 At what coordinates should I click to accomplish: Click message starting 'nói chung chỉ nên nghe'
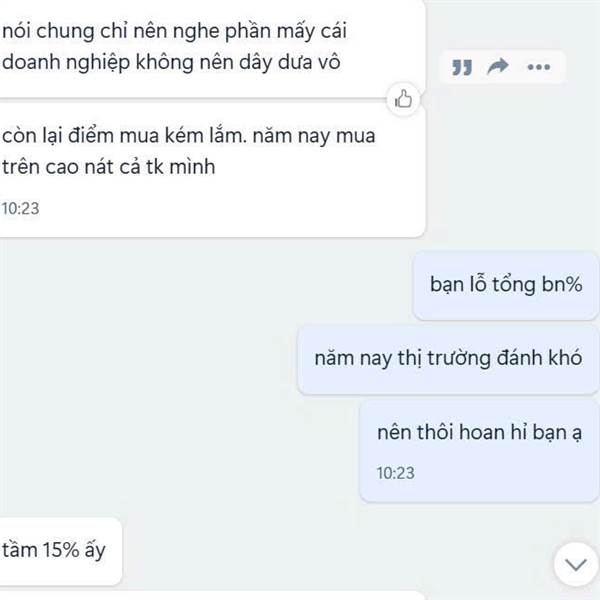click(212, 48)
